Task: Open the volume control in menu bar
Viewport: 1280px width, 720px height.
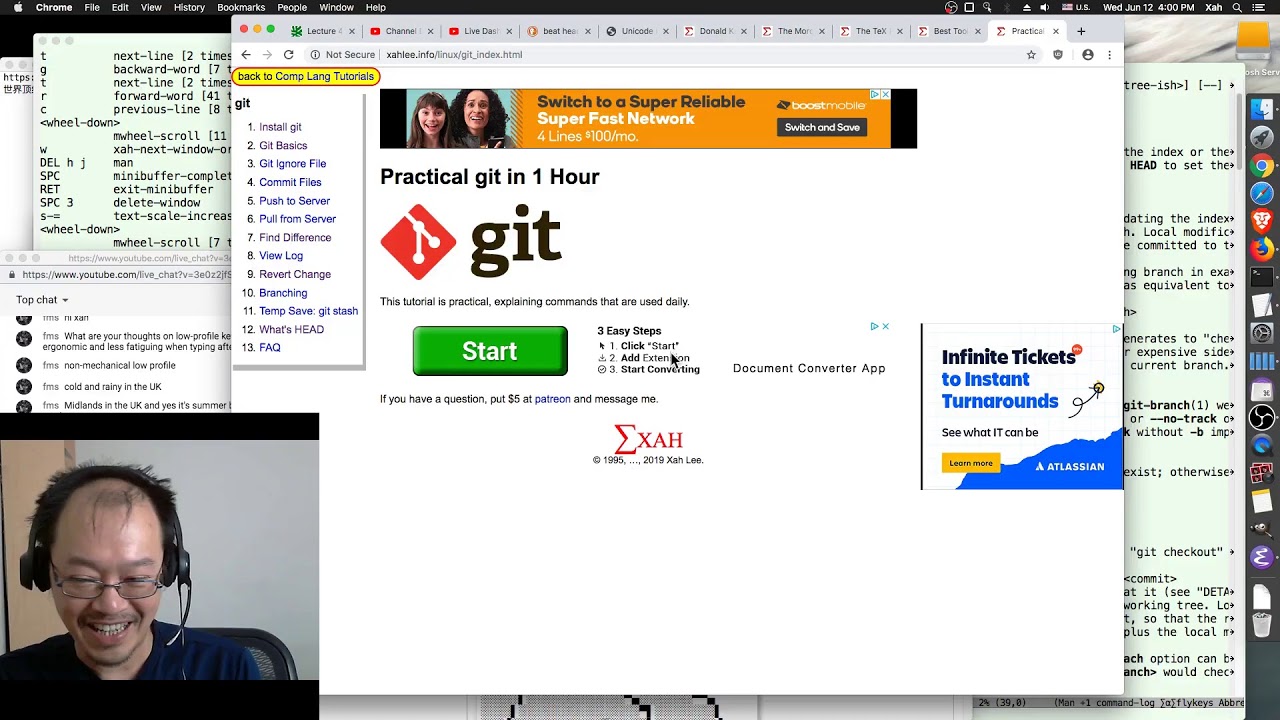Action: point(1044,7)
